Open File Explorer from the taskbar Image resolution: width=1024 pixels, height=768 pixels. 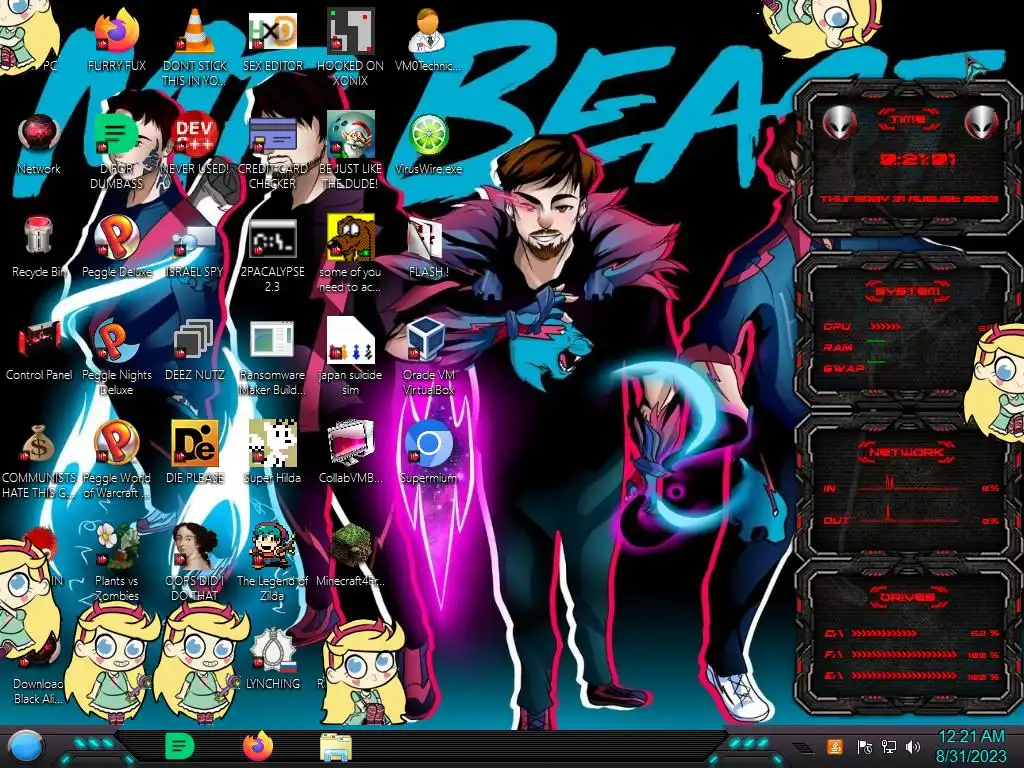(336, 747)
